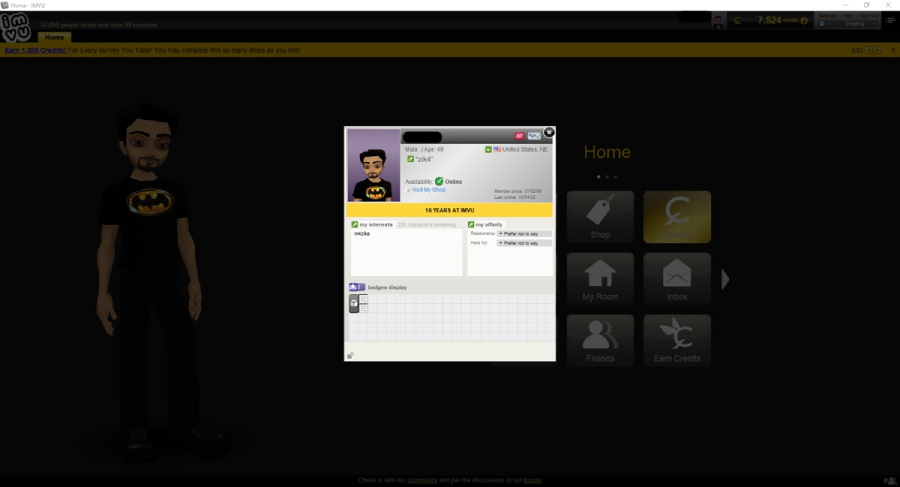Open the Earn 1,200 Credits link
The height and width of the screenshot is (487, 900).
[x=36, y=51]
